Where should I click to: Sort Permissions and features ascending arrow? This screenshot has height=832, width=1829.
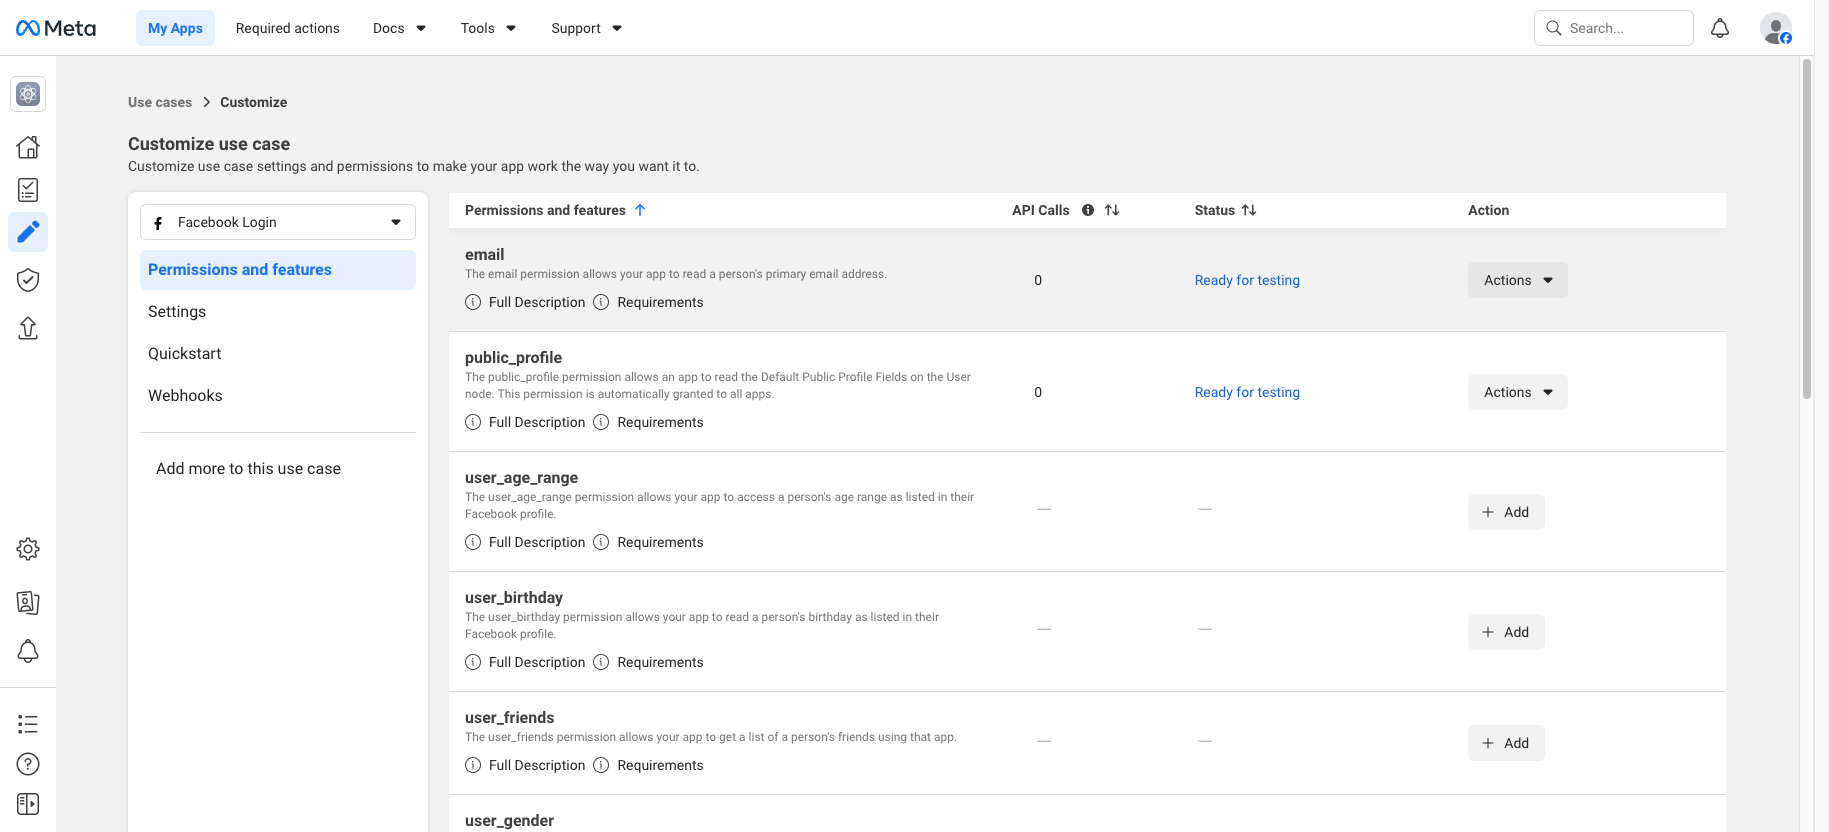coord(640,210)
